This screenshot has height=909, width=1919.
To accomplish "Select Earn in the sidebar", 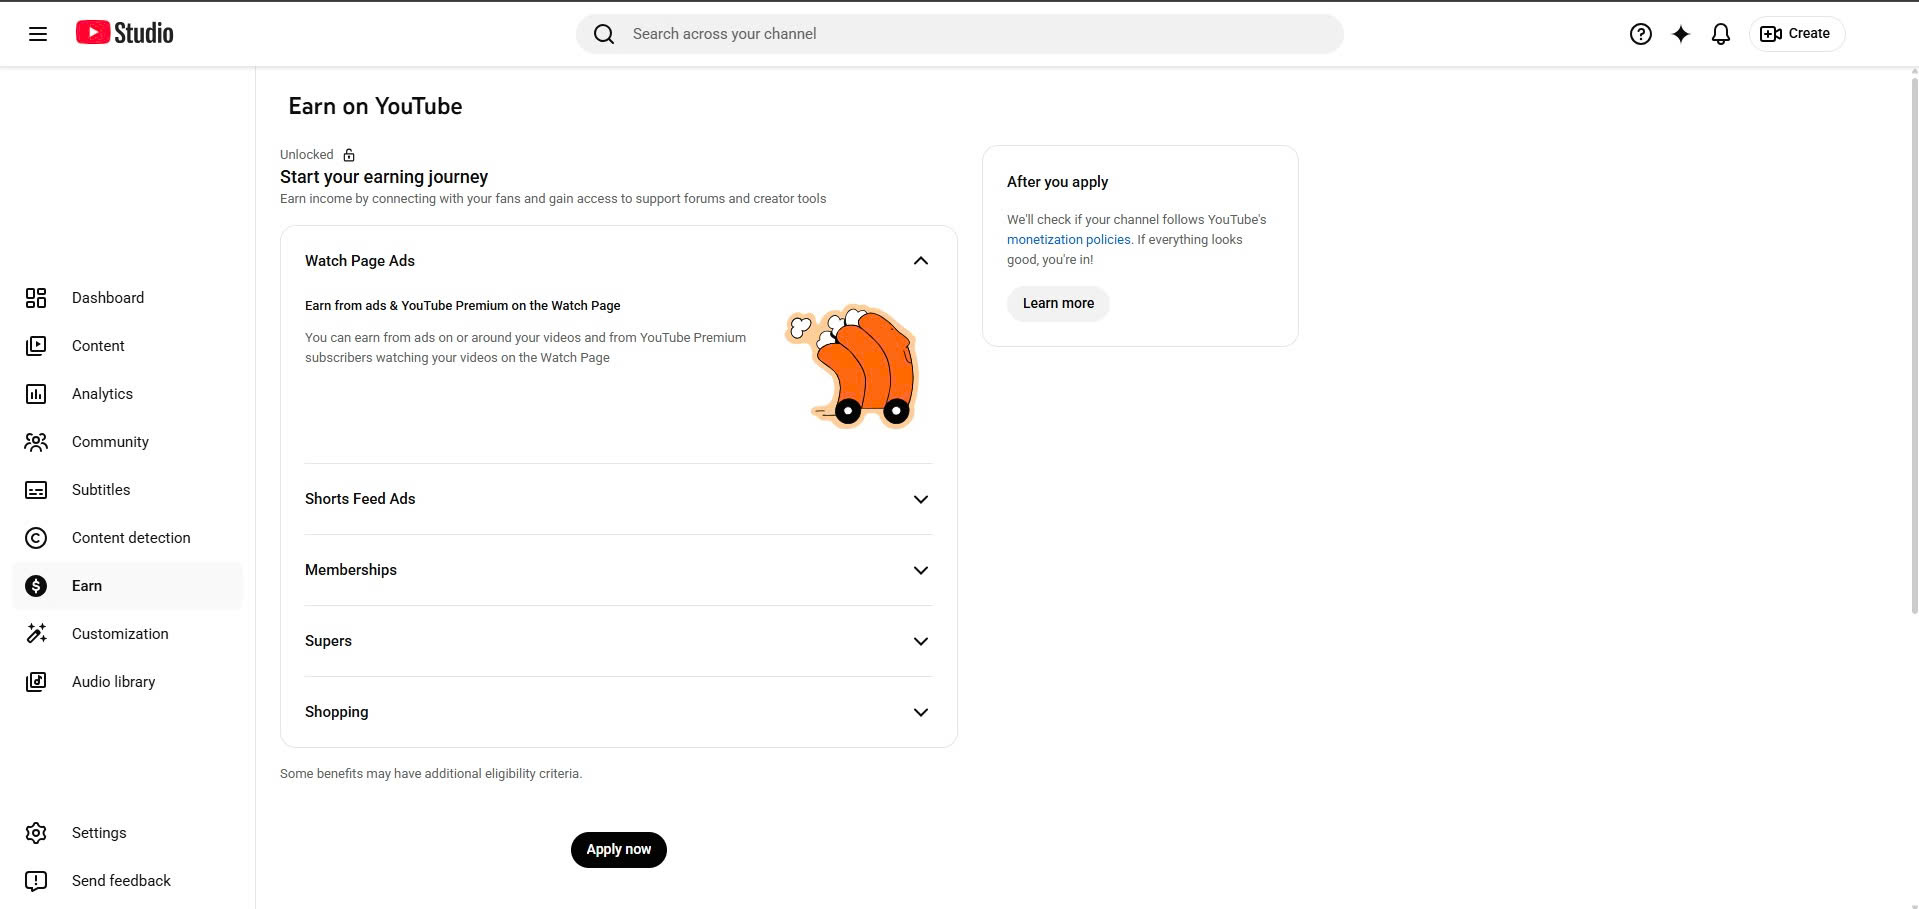I will click(127, 586).
